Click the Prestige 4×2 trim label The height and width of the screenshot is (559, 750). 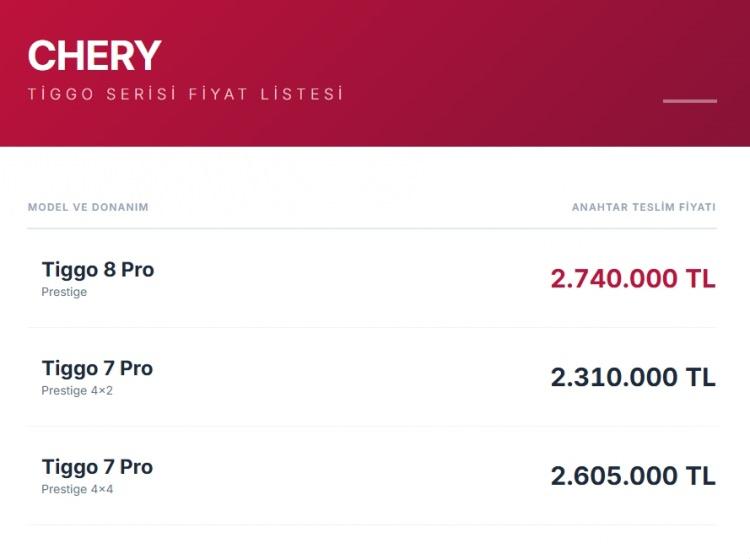[x=77, y=391]
